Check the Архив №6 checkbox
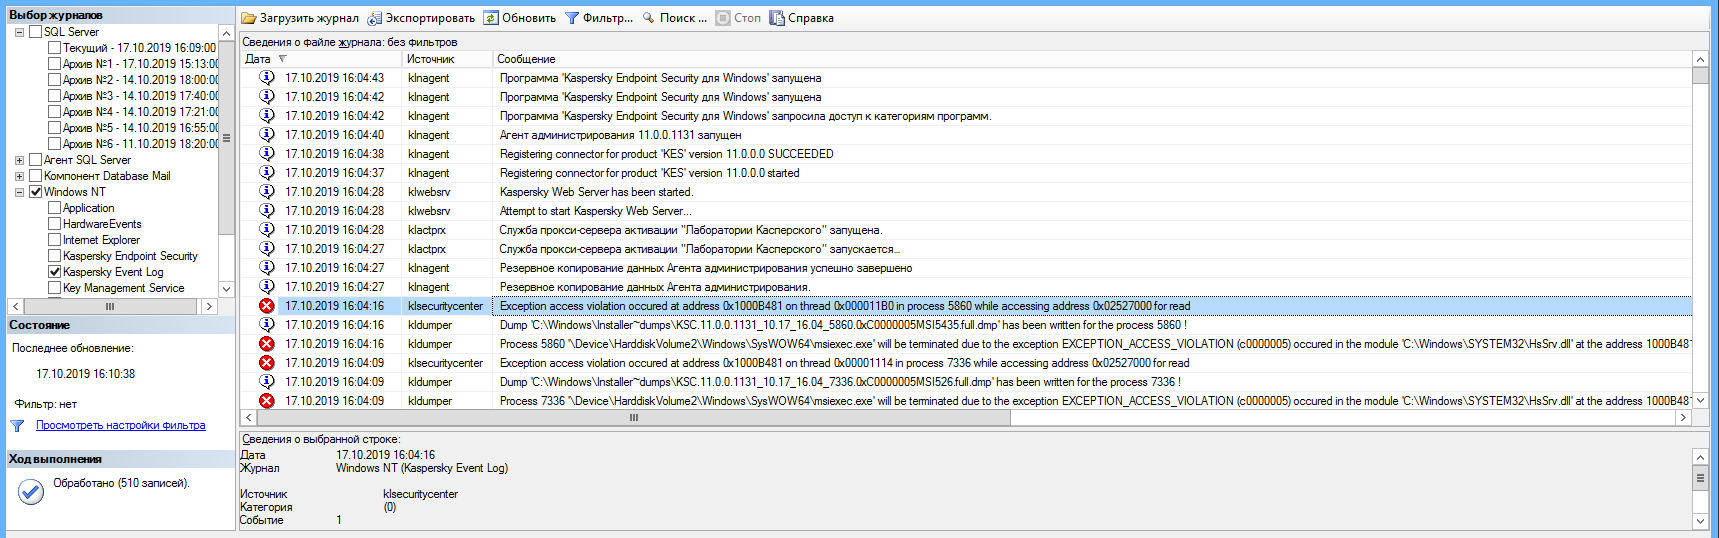Viewport: 1719px width, 538px height. (55, 144)
